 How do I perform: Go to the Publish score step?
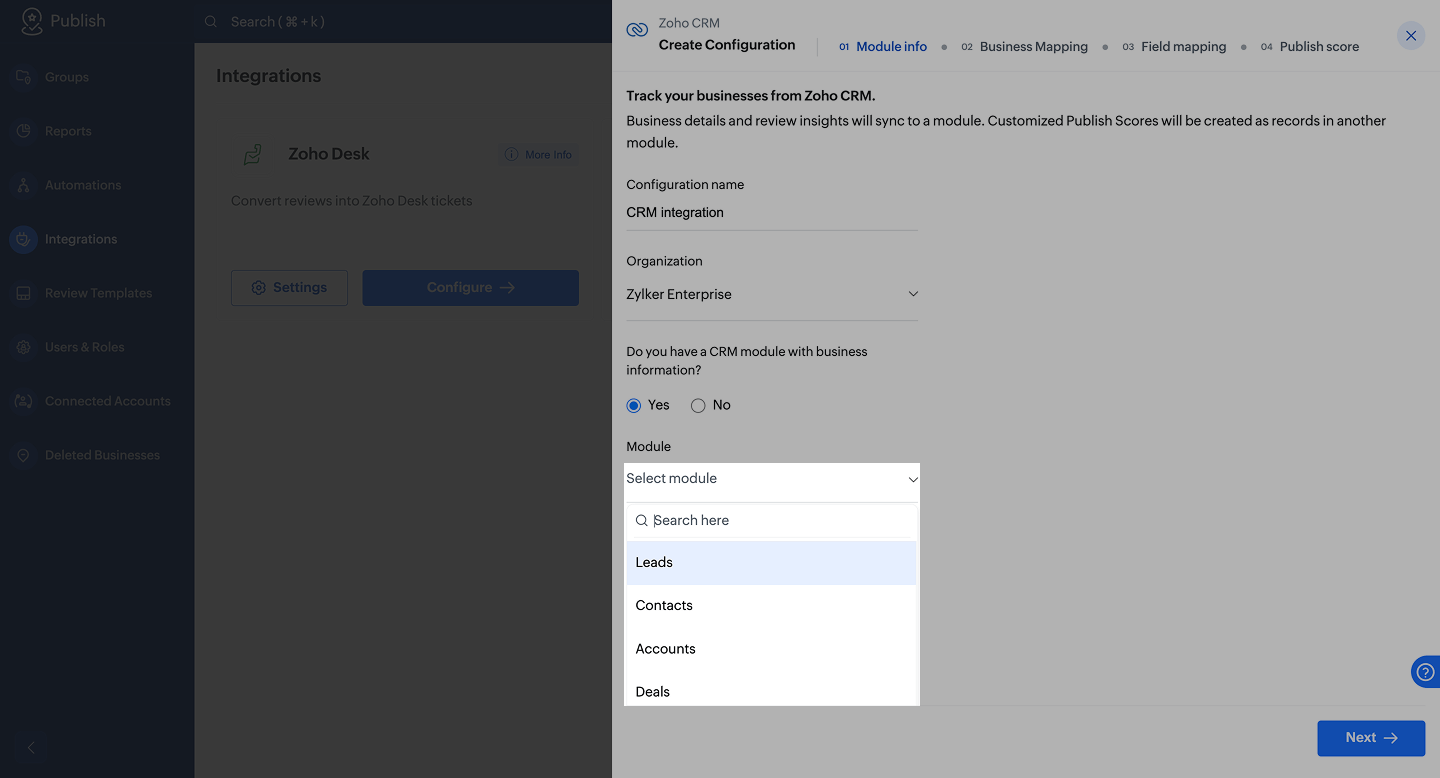pyautogui.click(x=1310, y=47)
